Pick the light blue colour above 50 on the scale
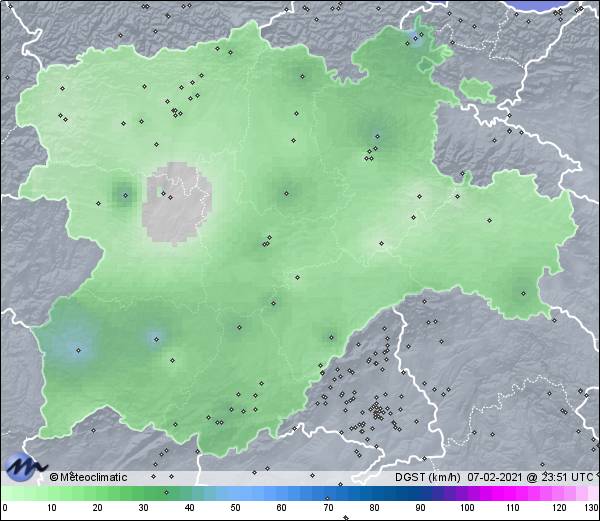This screenshot has height=521, width=600. [x=235, y=493]
